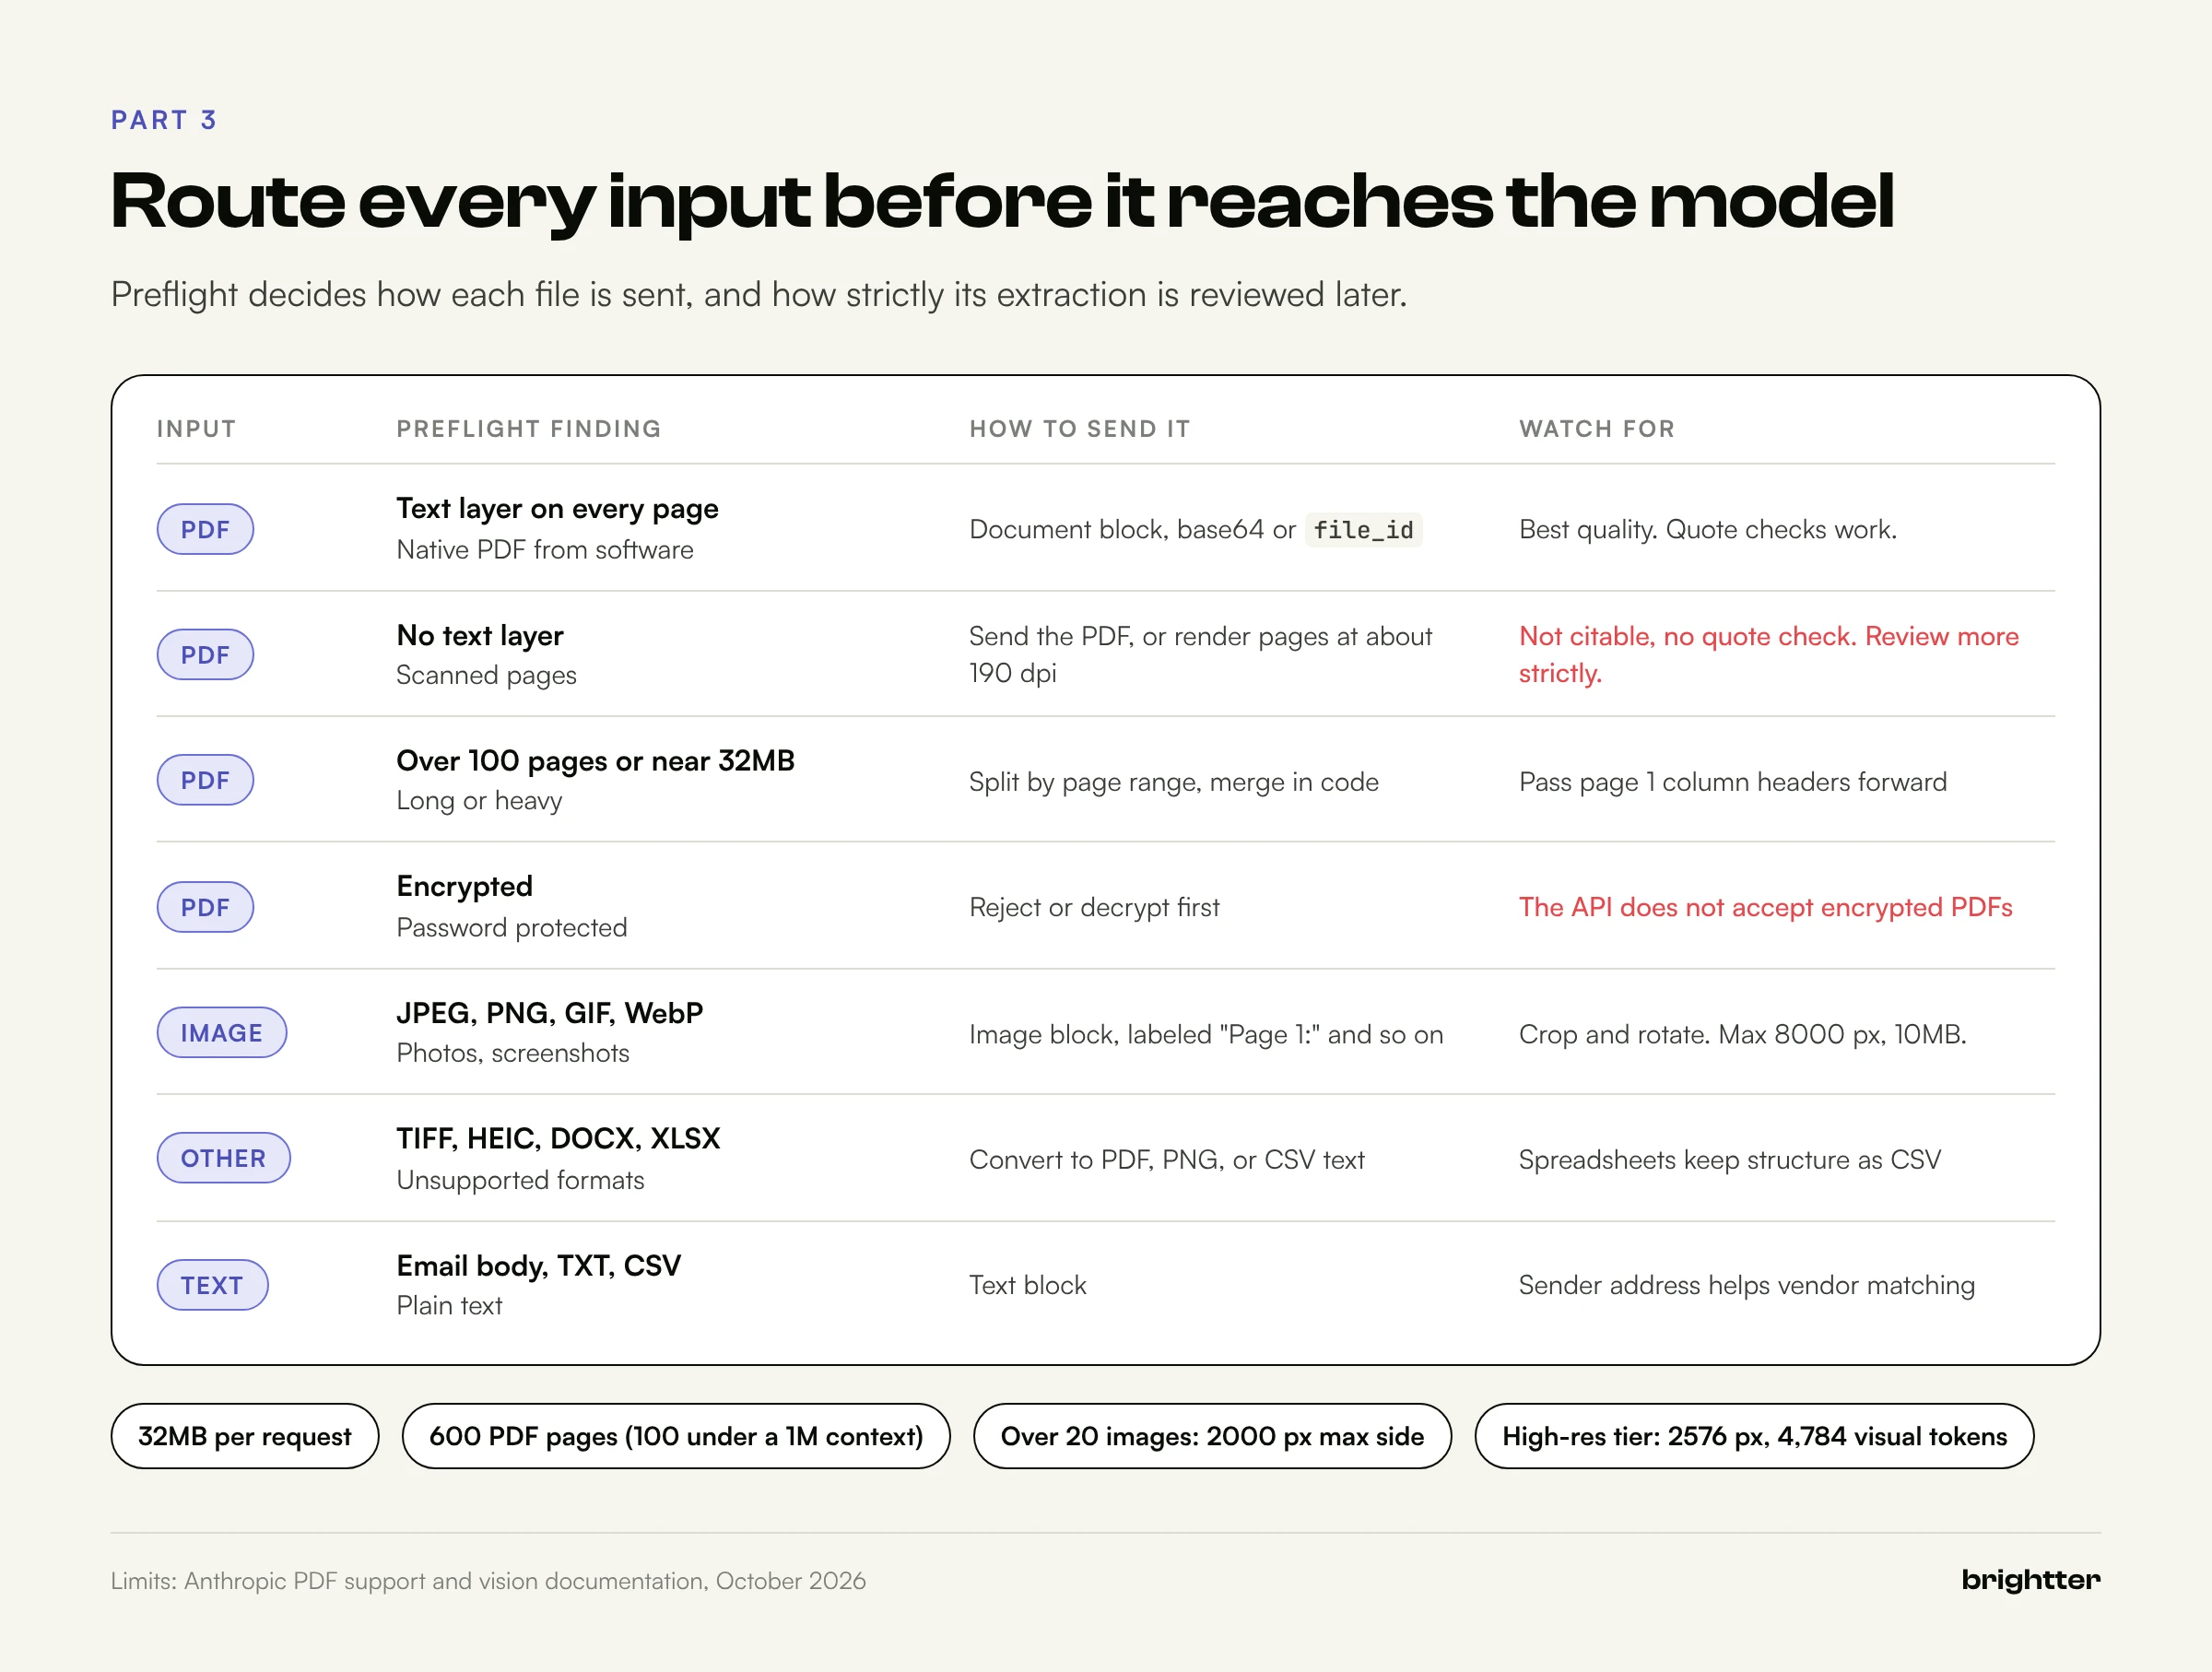Screen dimensions: 2212x1672
Task: Click the brightter logo
Action: pyautogui.click(x=2030, y=1580)
